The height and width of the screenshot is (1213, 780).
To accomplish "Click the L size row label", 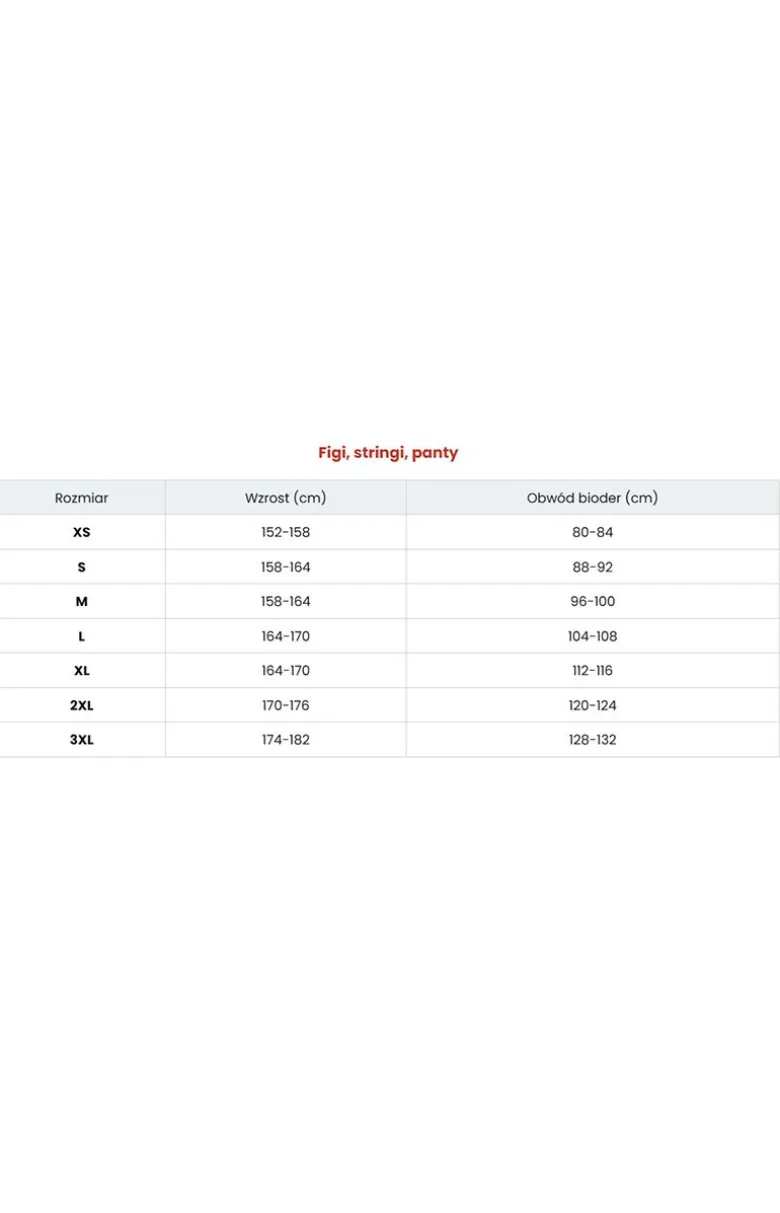I will tap(82, 636).
